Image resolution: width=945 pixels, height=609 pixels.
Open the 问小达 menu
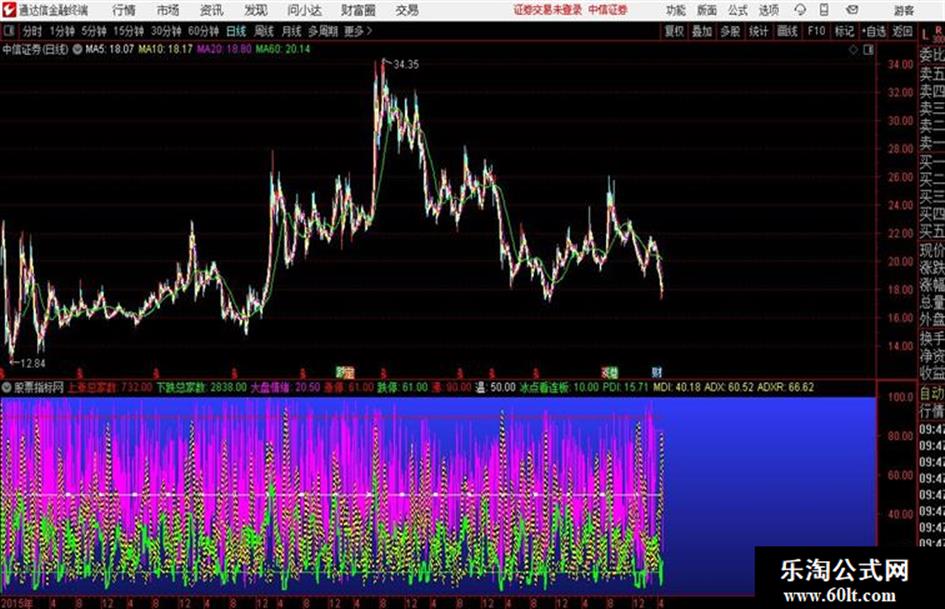point(304,10)
